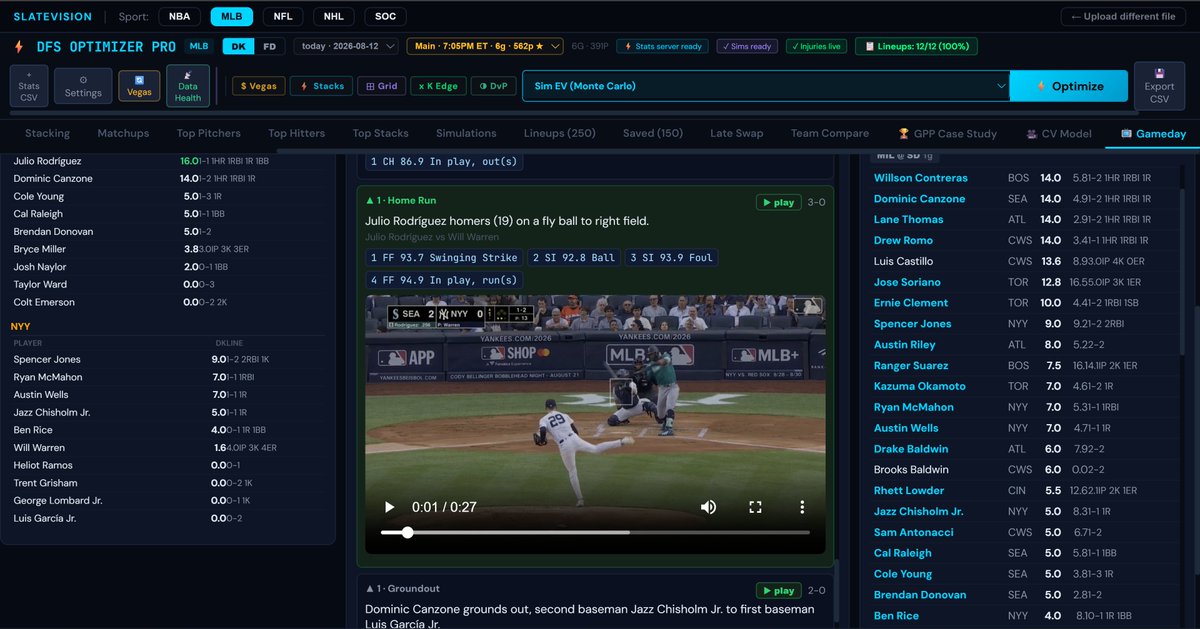The height and width of the screenshot is (629, 1200).
Task: Play the Home Run event clip
Action: (777, 202)
